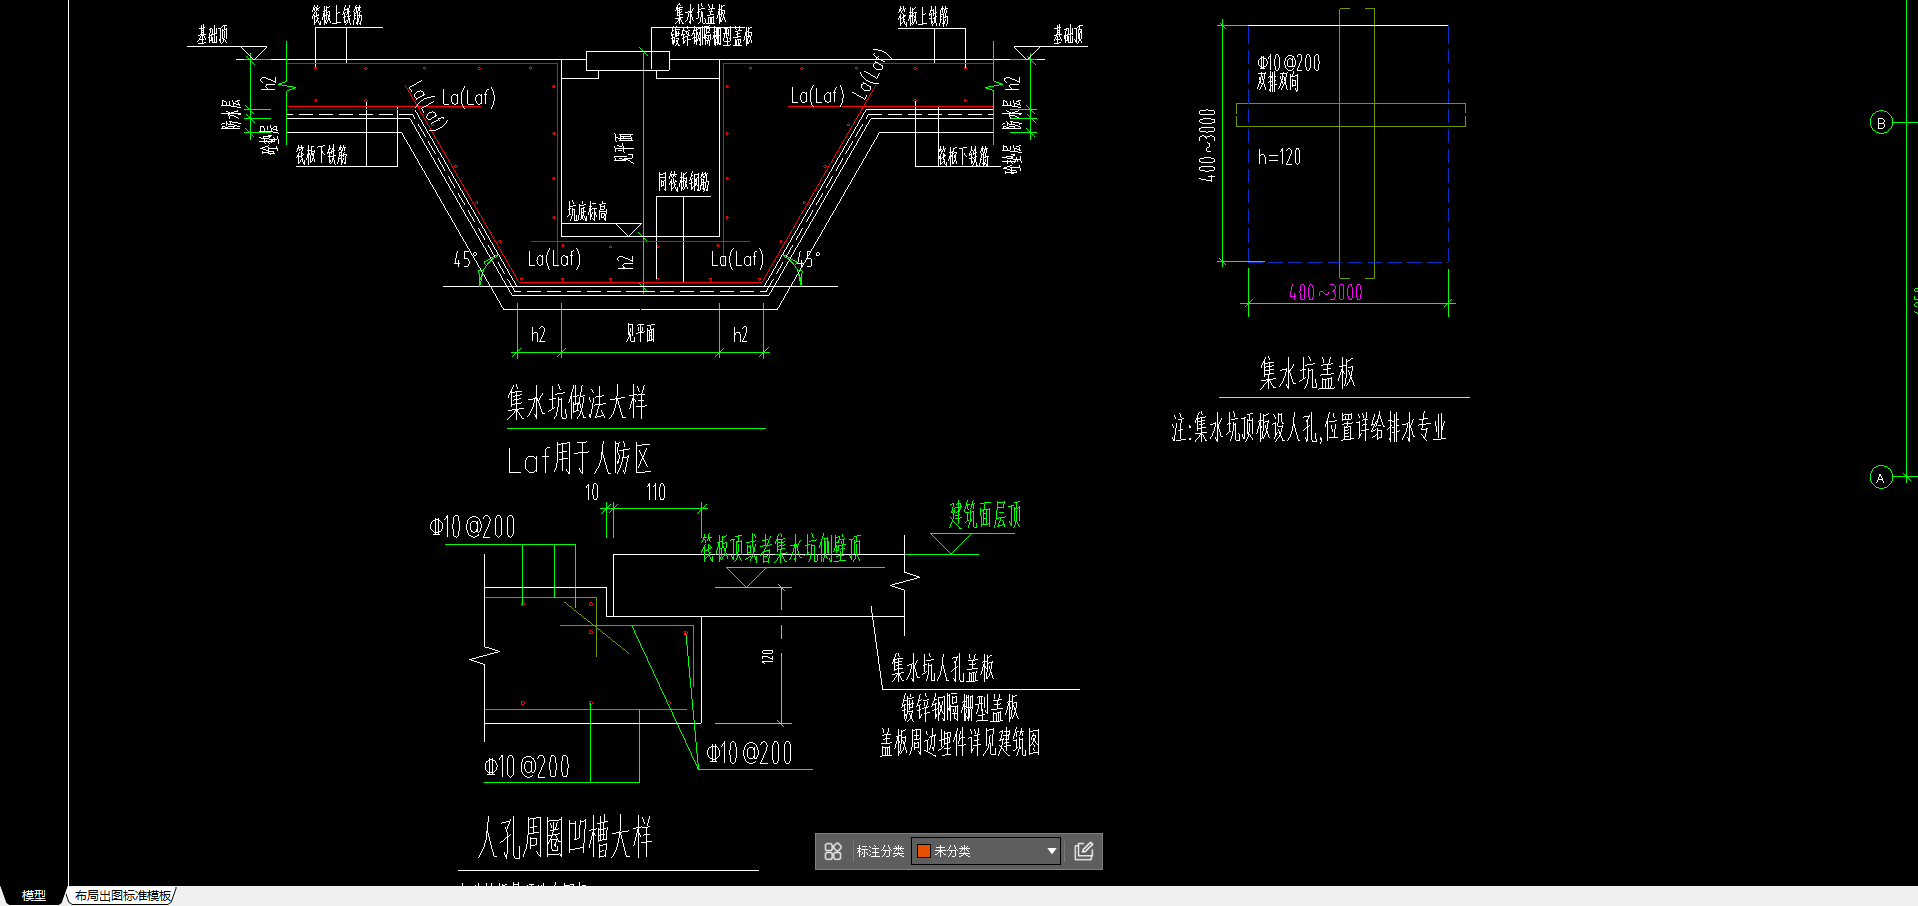
Task: Select the note starting with 注:集水坑顶板设人孔
Action: coord(1309,428)
